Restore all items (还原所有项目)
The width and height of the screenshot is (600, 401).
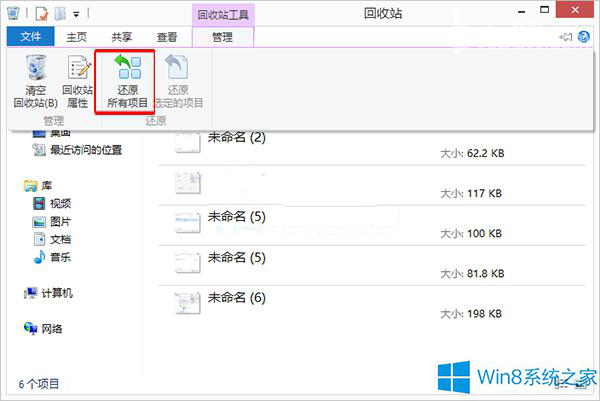[x=127, y=82]
